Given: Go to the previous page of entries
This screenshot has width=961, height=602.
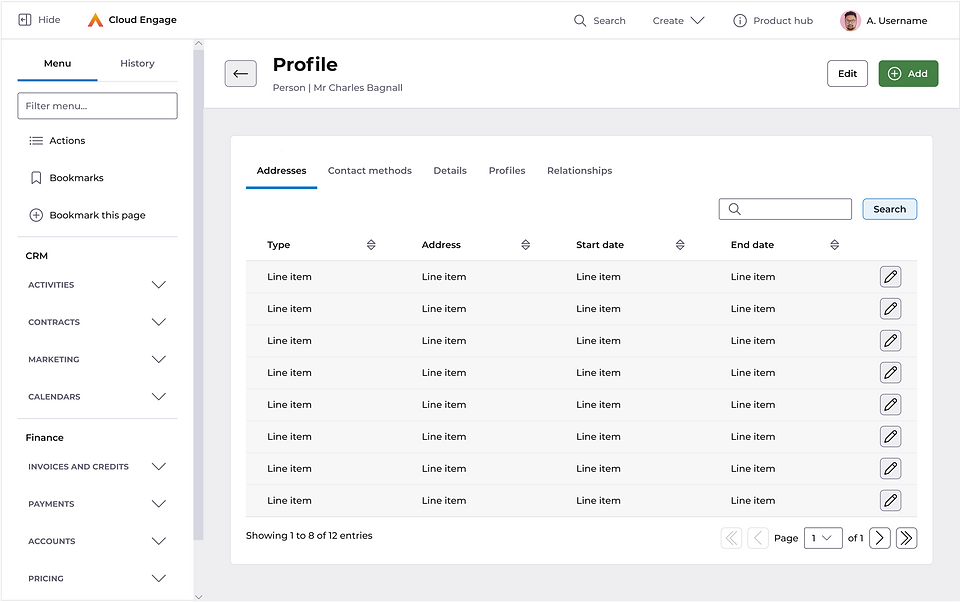Looking at the screenshot, I should (758, 538).
